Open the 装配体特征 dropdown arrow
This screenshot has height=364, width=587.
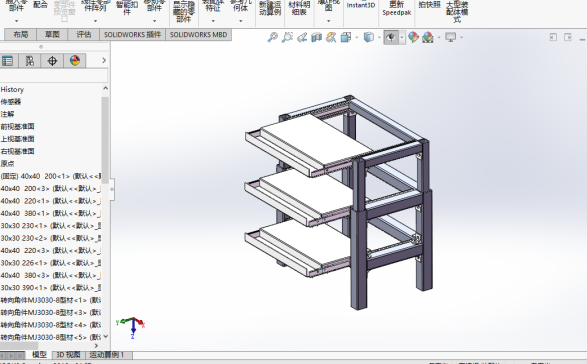[x=213, y=21]
